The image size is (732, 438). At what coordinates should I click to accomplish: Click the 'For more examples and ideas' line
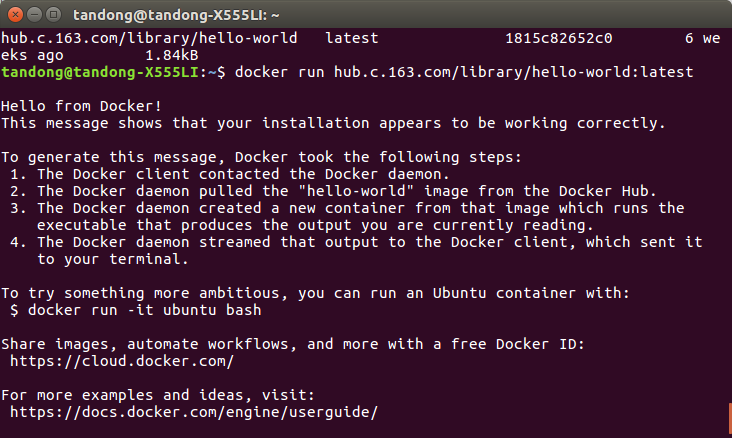pos(158,395)
